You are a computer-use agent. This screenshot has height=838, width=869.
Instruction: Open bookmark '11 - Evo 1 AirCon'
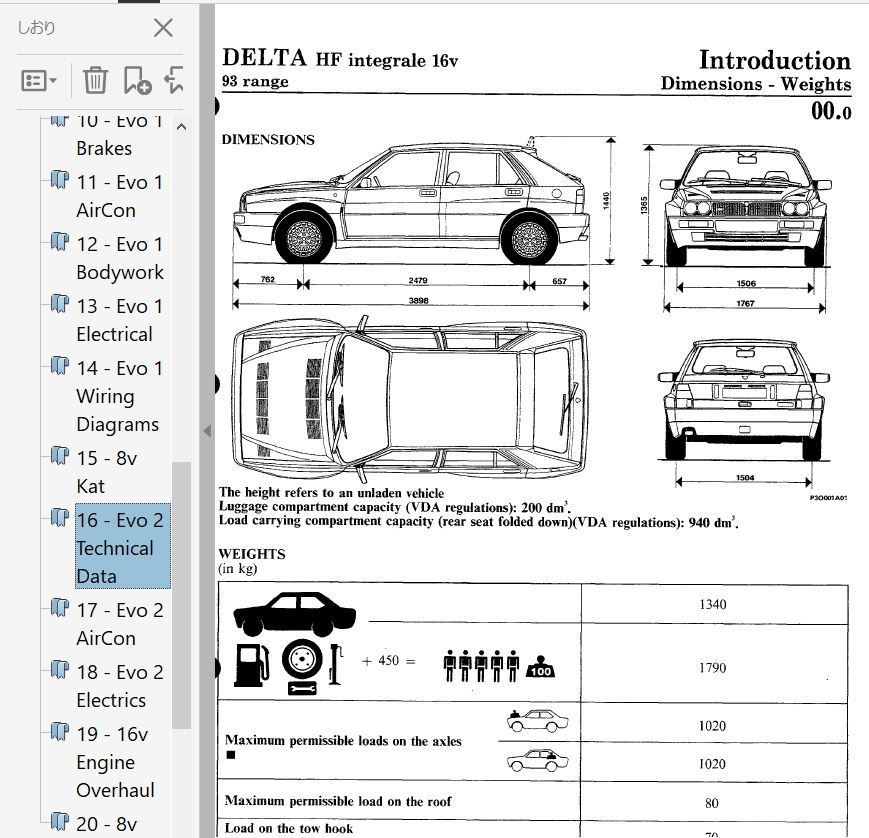point(120,196)
